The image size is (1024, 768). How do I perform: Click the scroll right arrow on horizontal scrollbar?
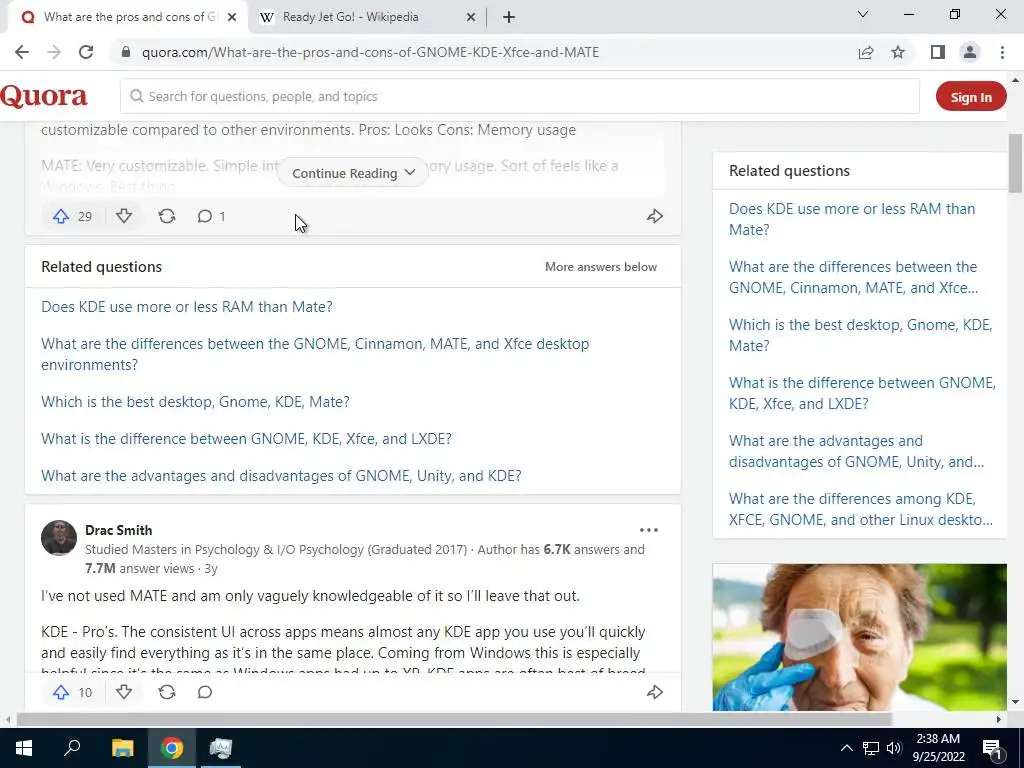point(999,719)
